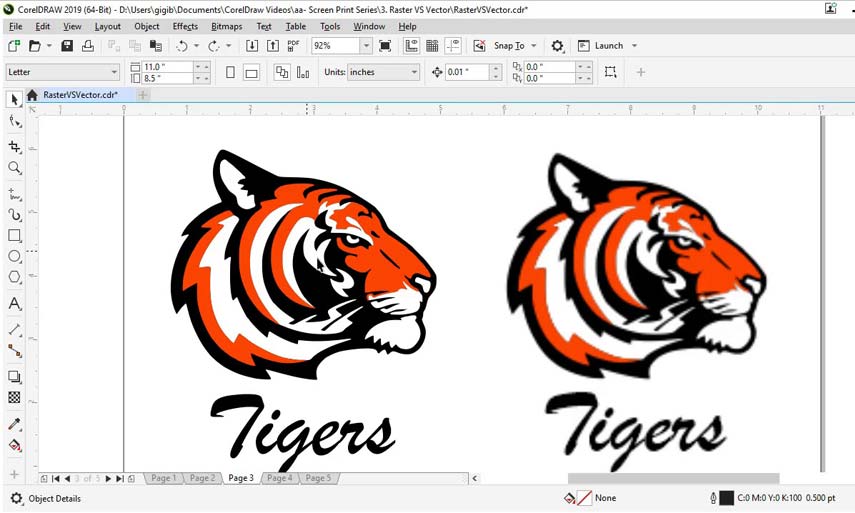Choose the Rectangle tool
855x513 pixels.
pyautogui.click(x=14, y=236)
